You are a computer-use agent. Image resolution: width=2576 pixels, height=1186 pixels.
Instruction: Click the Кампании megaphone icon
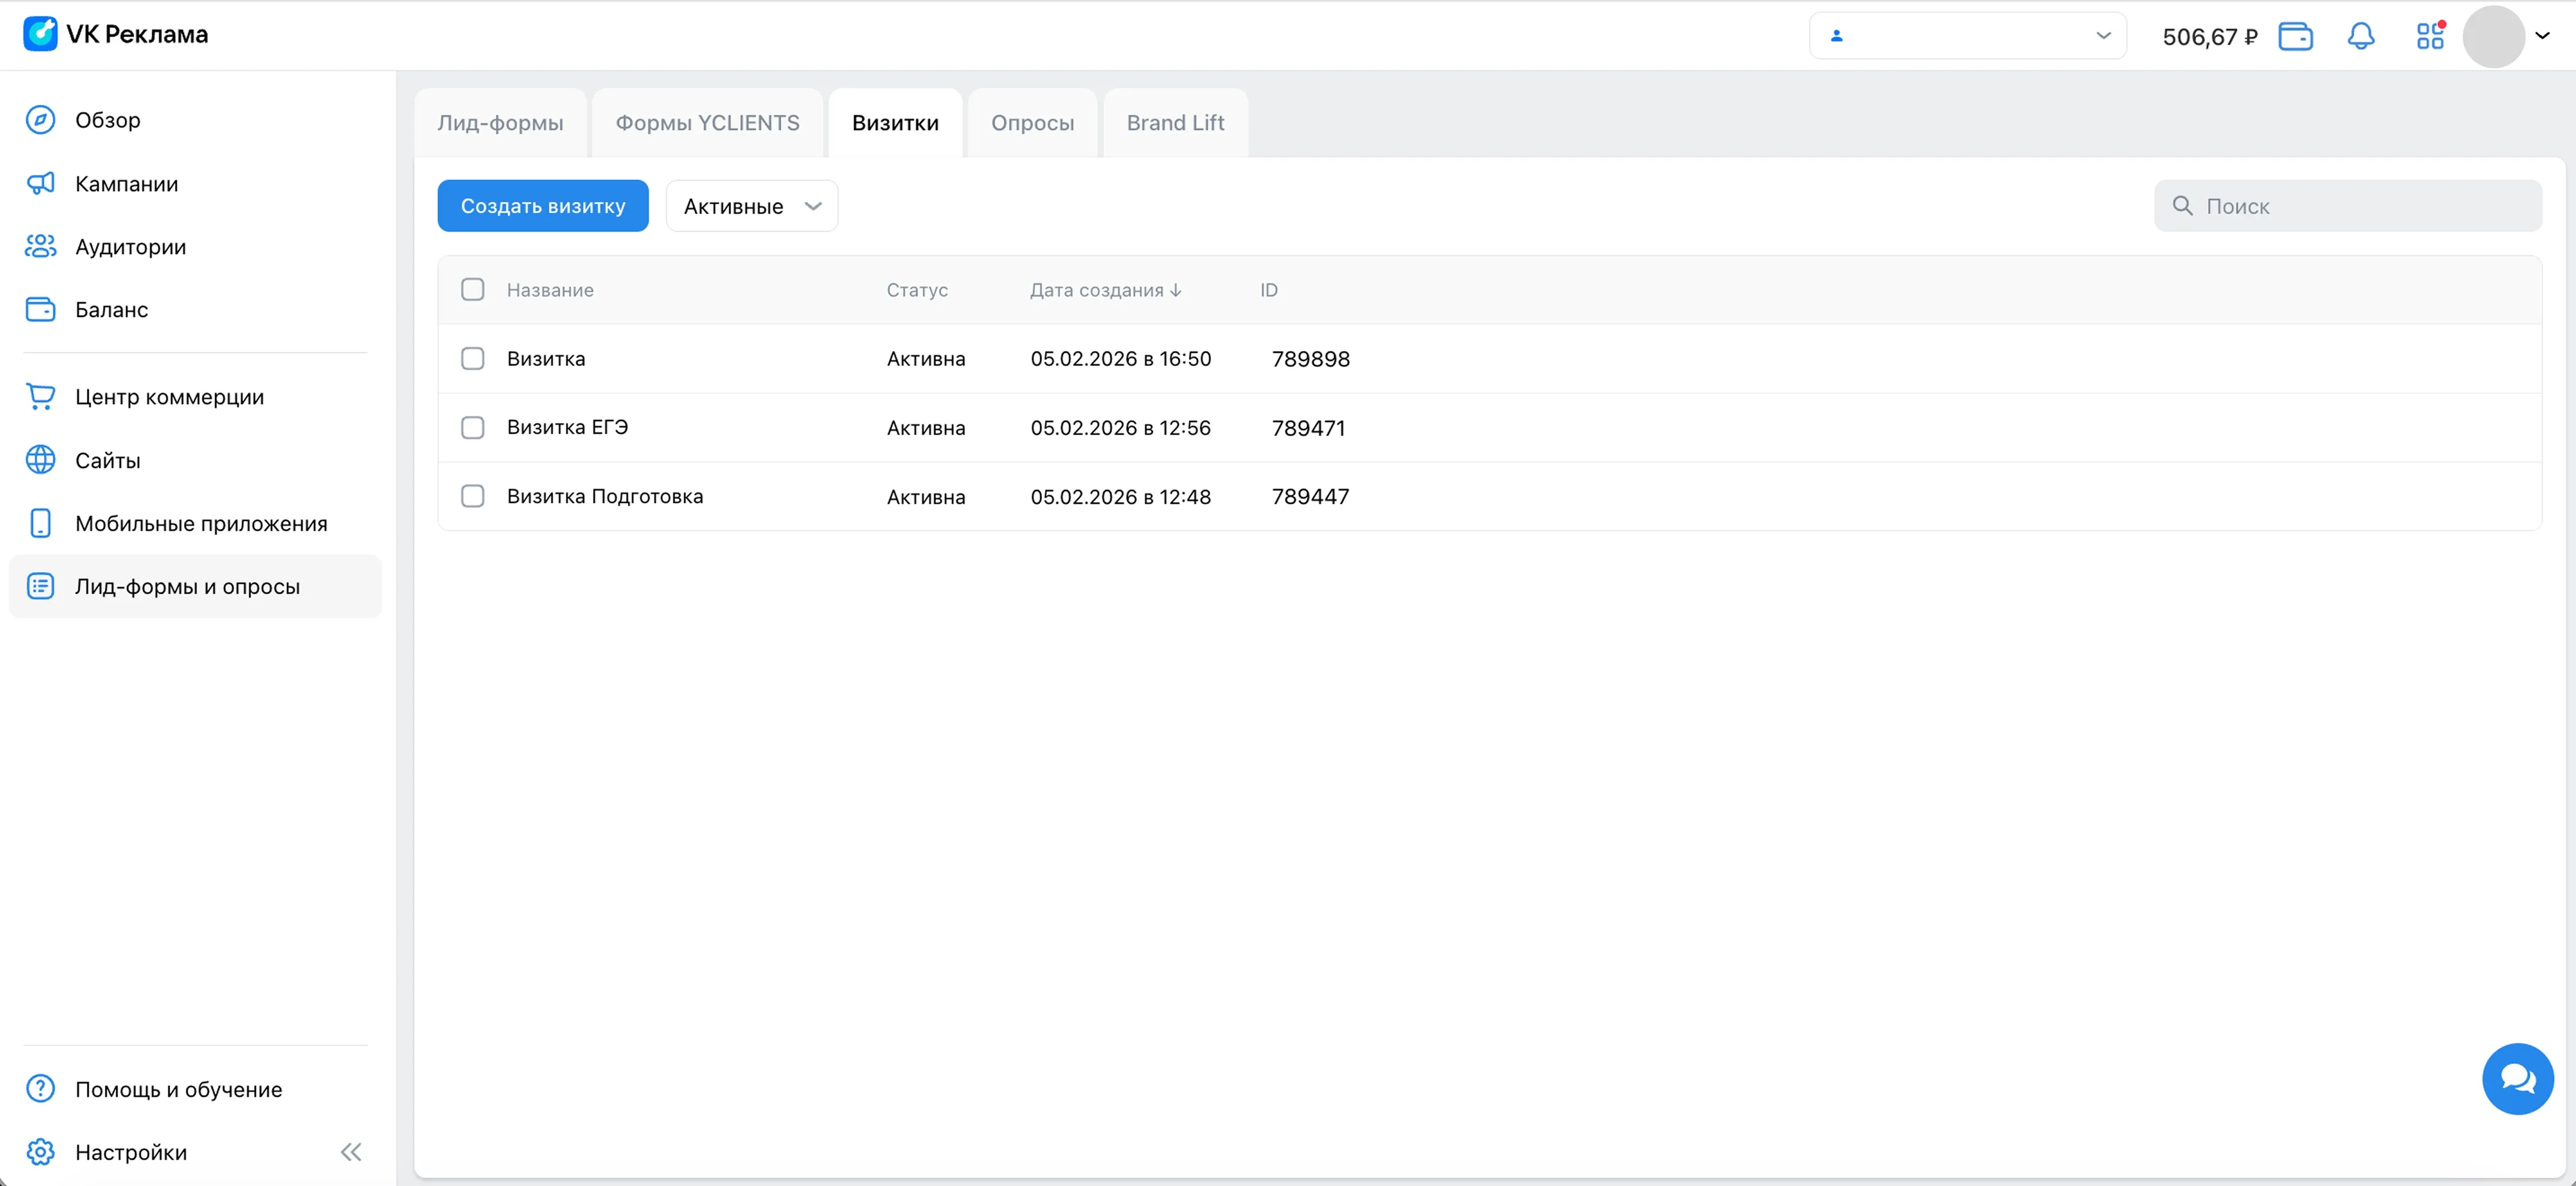pyautogui.click(x=40, y=184)
